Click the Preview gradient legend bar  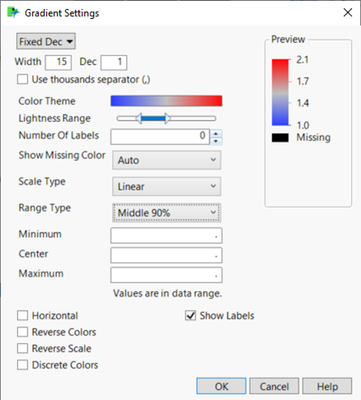tap(280, 92)
